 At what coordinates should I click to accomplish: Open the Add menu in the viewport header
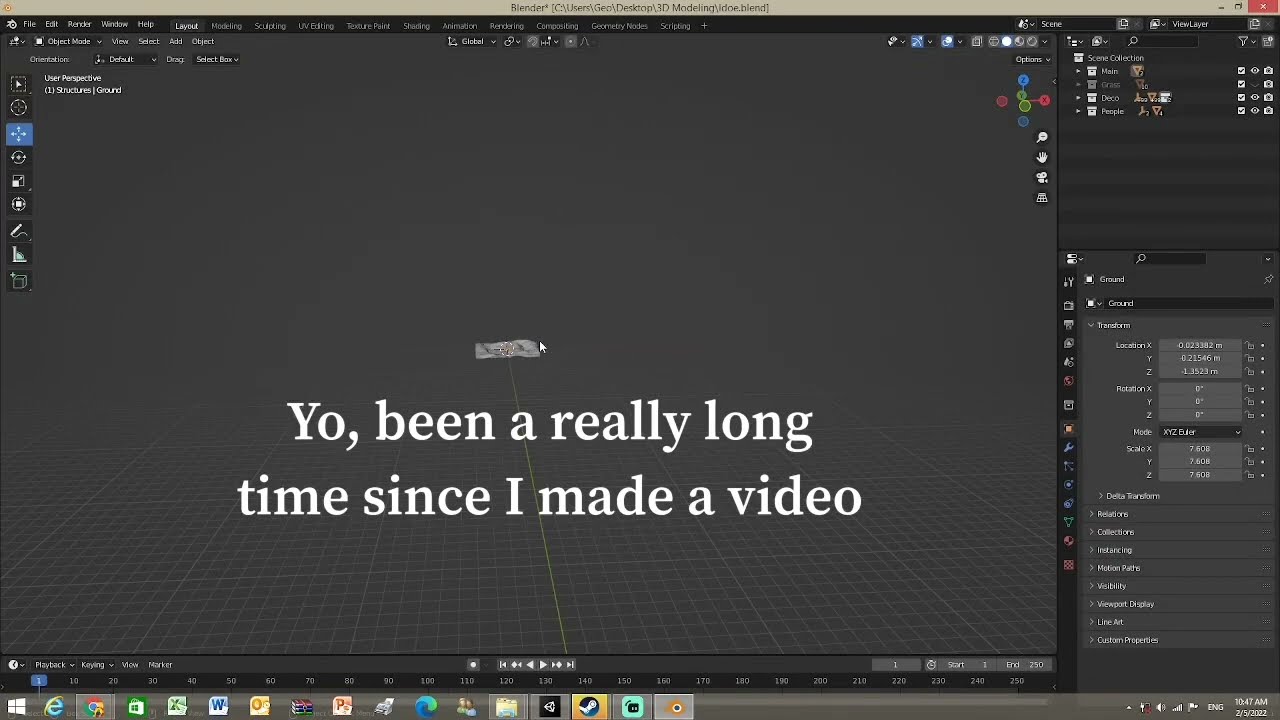tap(175, 41)
